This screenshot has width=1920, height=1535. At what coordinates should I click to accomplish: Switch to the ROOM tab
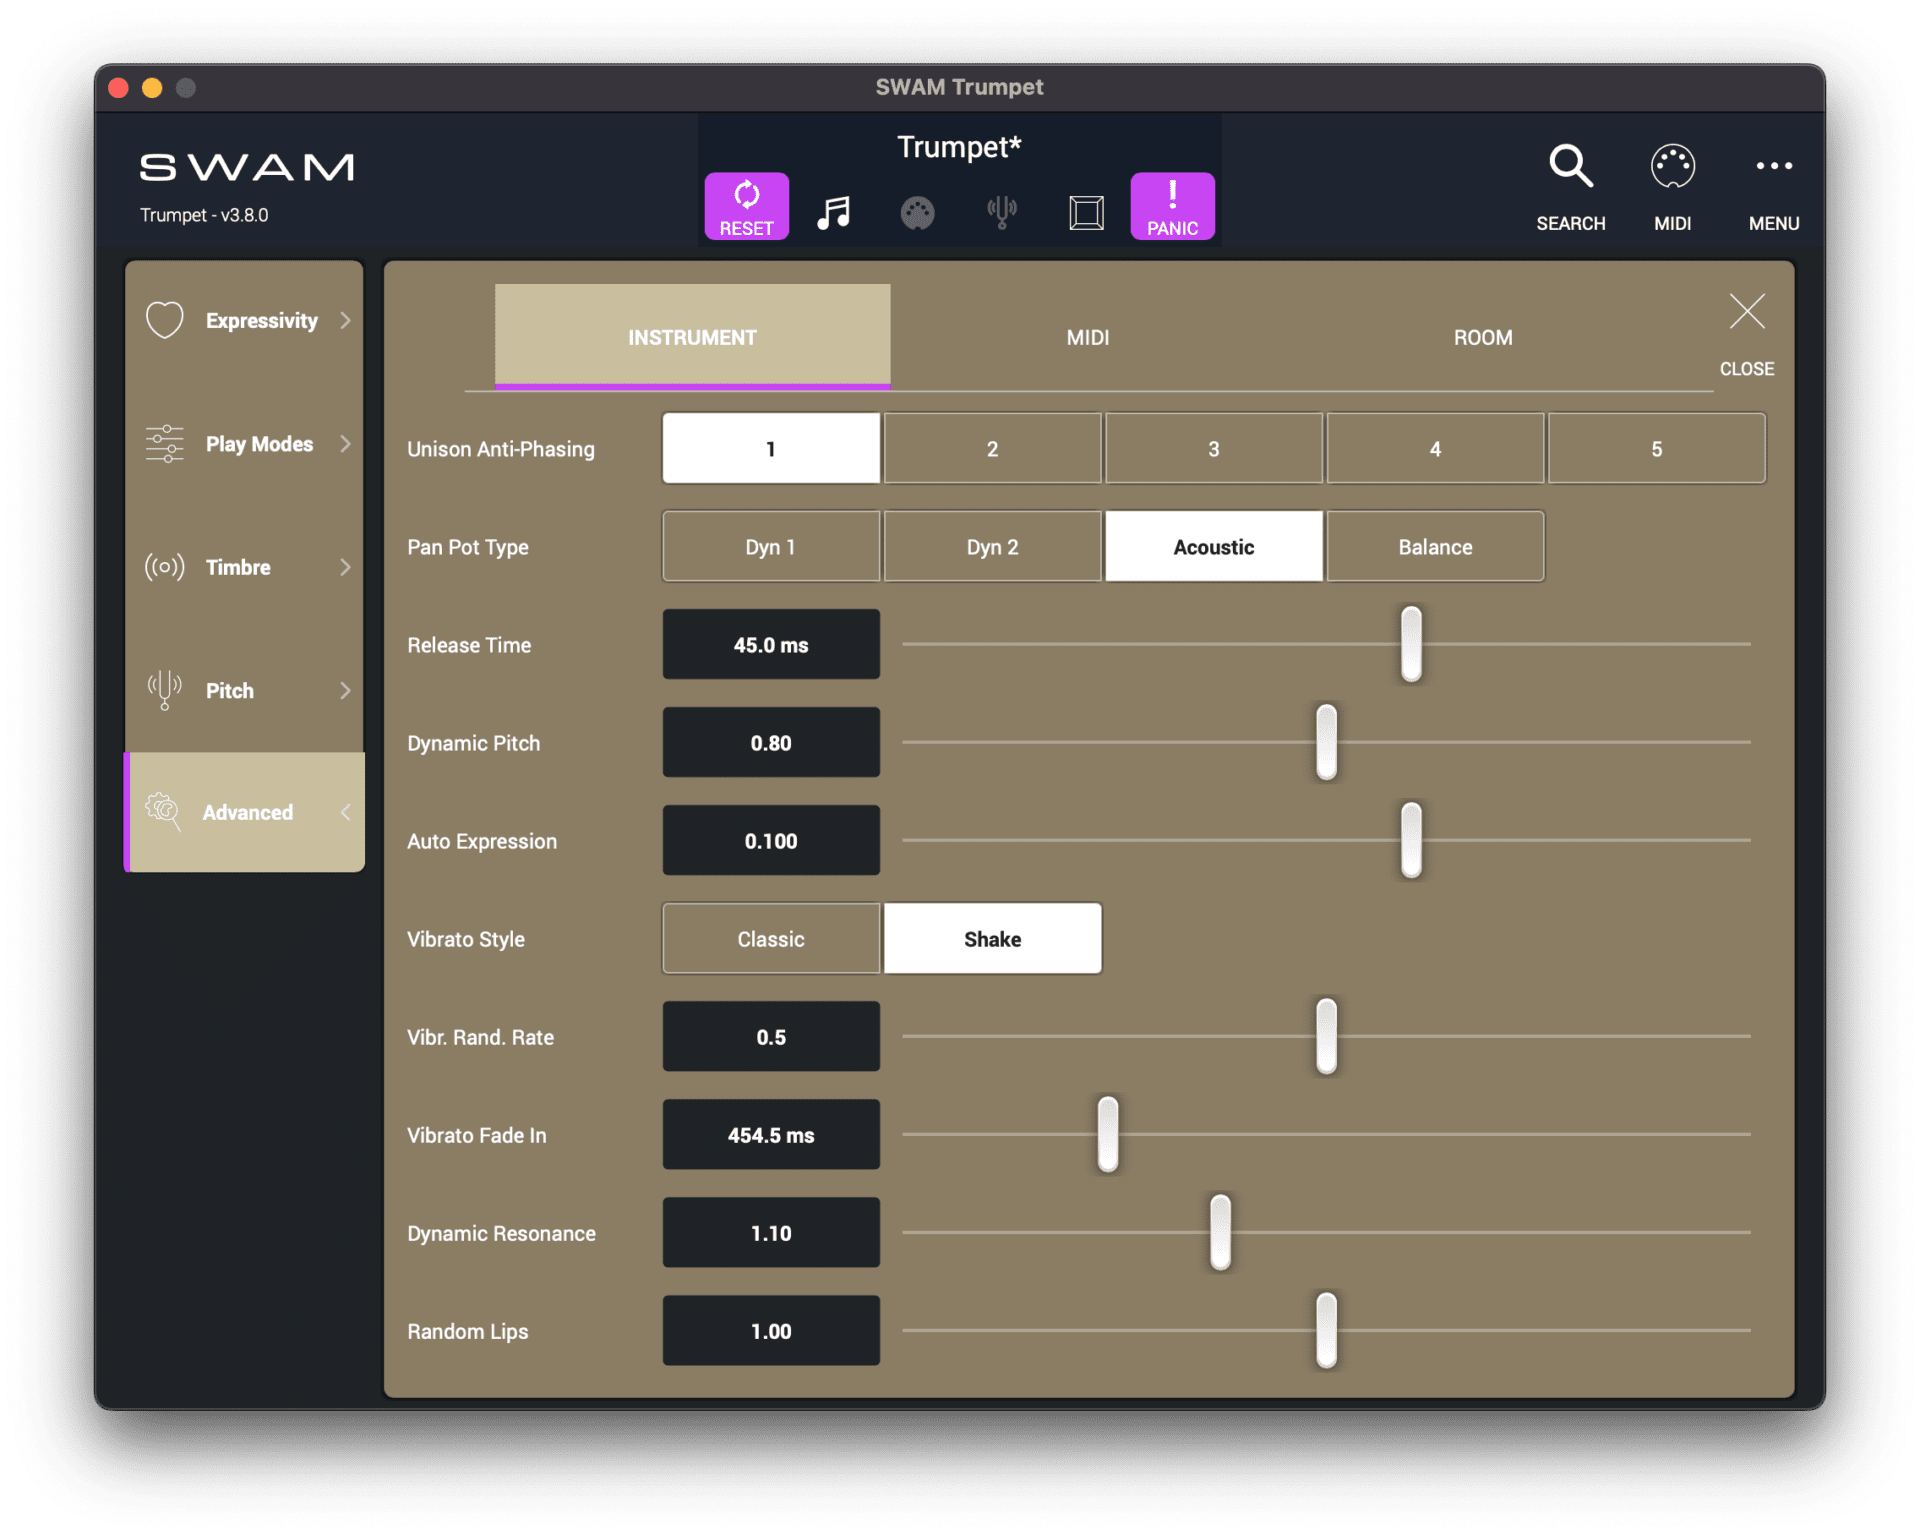click(1483, 337)
